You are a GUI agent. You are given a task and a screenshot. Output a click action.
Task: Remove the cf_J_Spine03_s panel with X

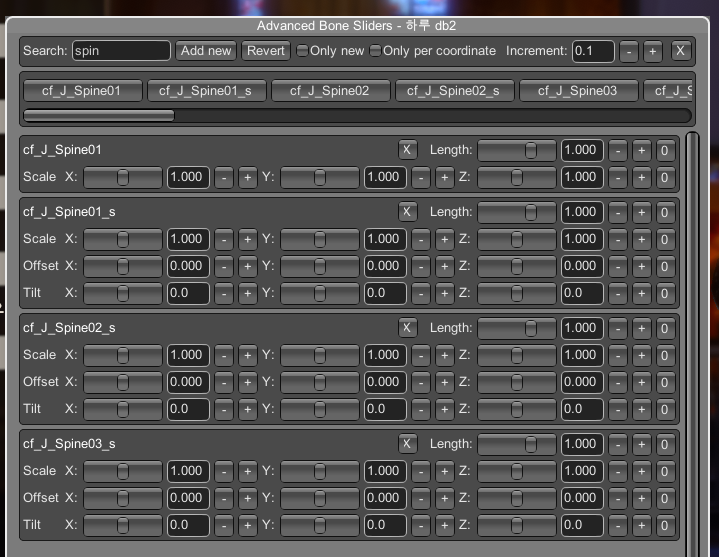pyautogui.click(x=407, y=444)
